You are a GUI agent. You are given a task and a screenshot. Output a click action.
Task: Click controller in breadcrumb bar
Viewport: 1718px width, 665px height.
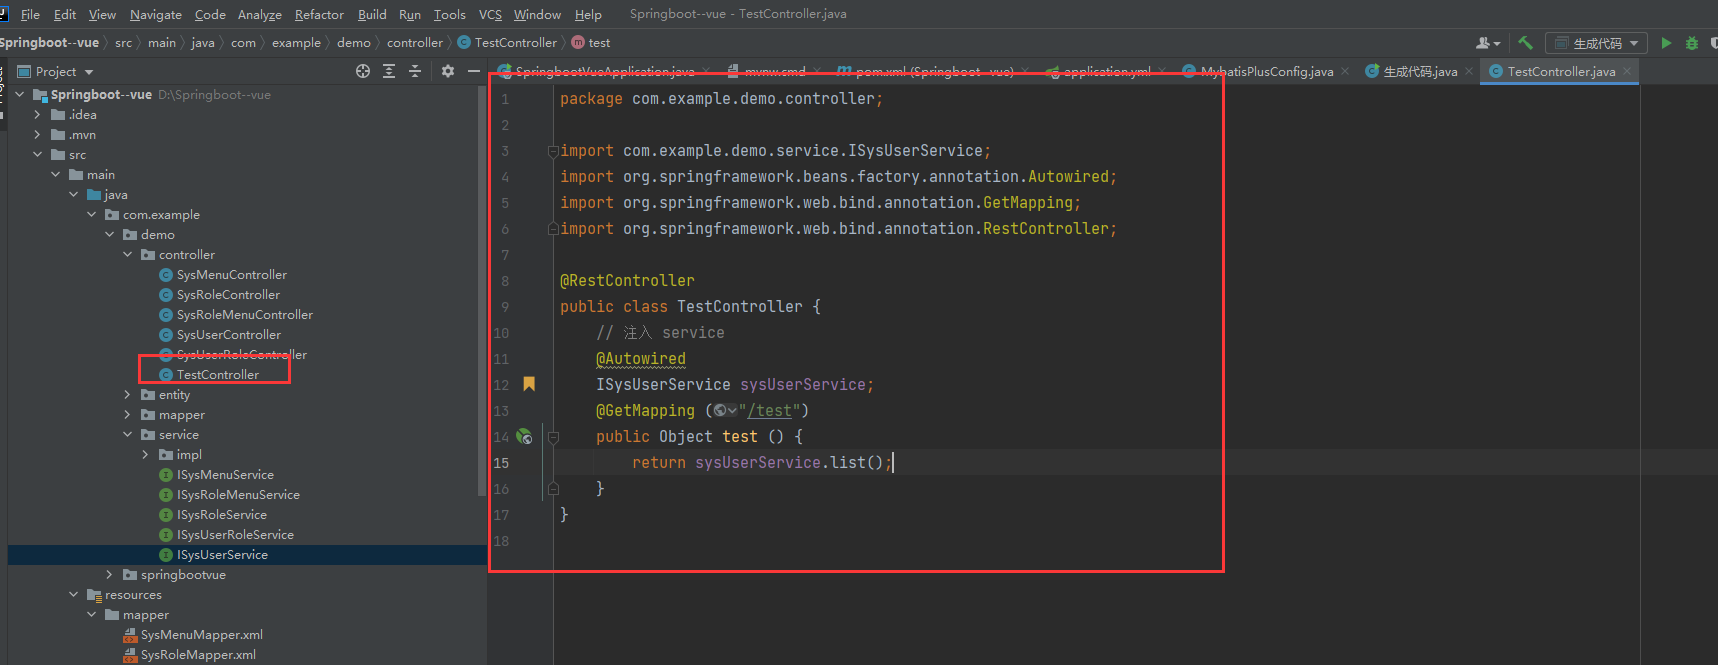click(x=415, y=43)
